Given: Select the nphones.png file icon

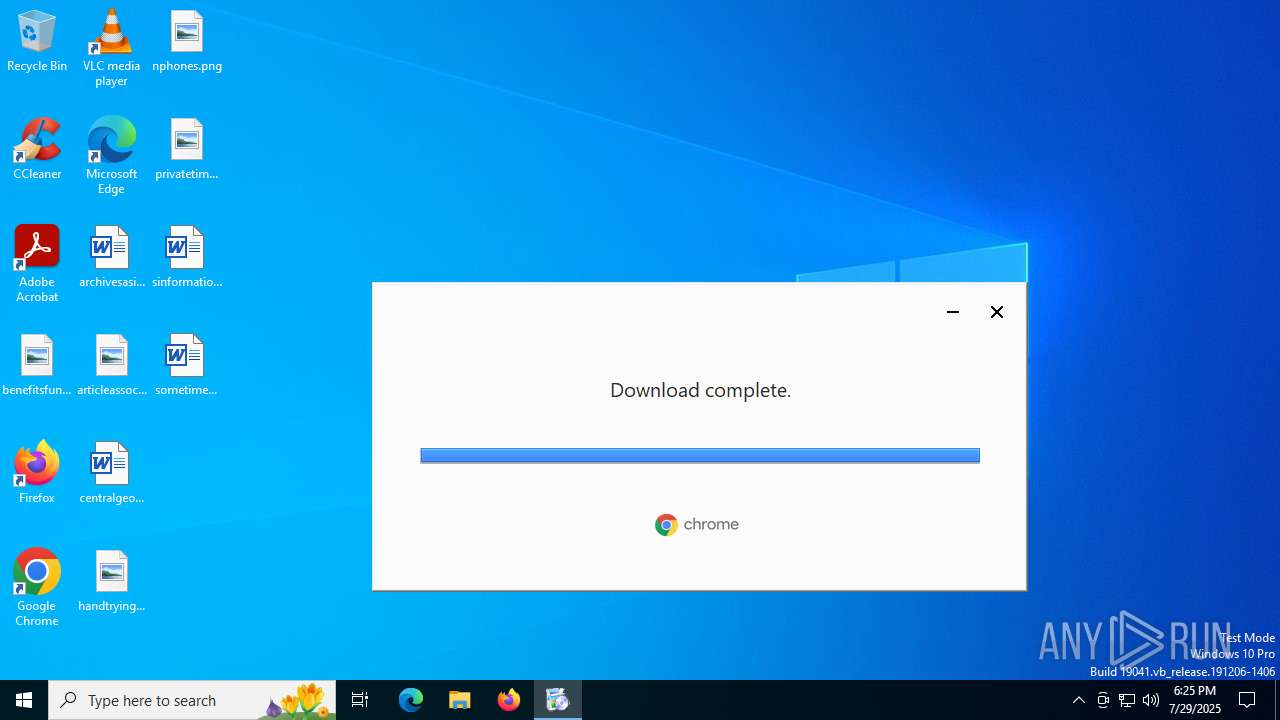Looking at the screenshot, I should [x=187, y=42].
